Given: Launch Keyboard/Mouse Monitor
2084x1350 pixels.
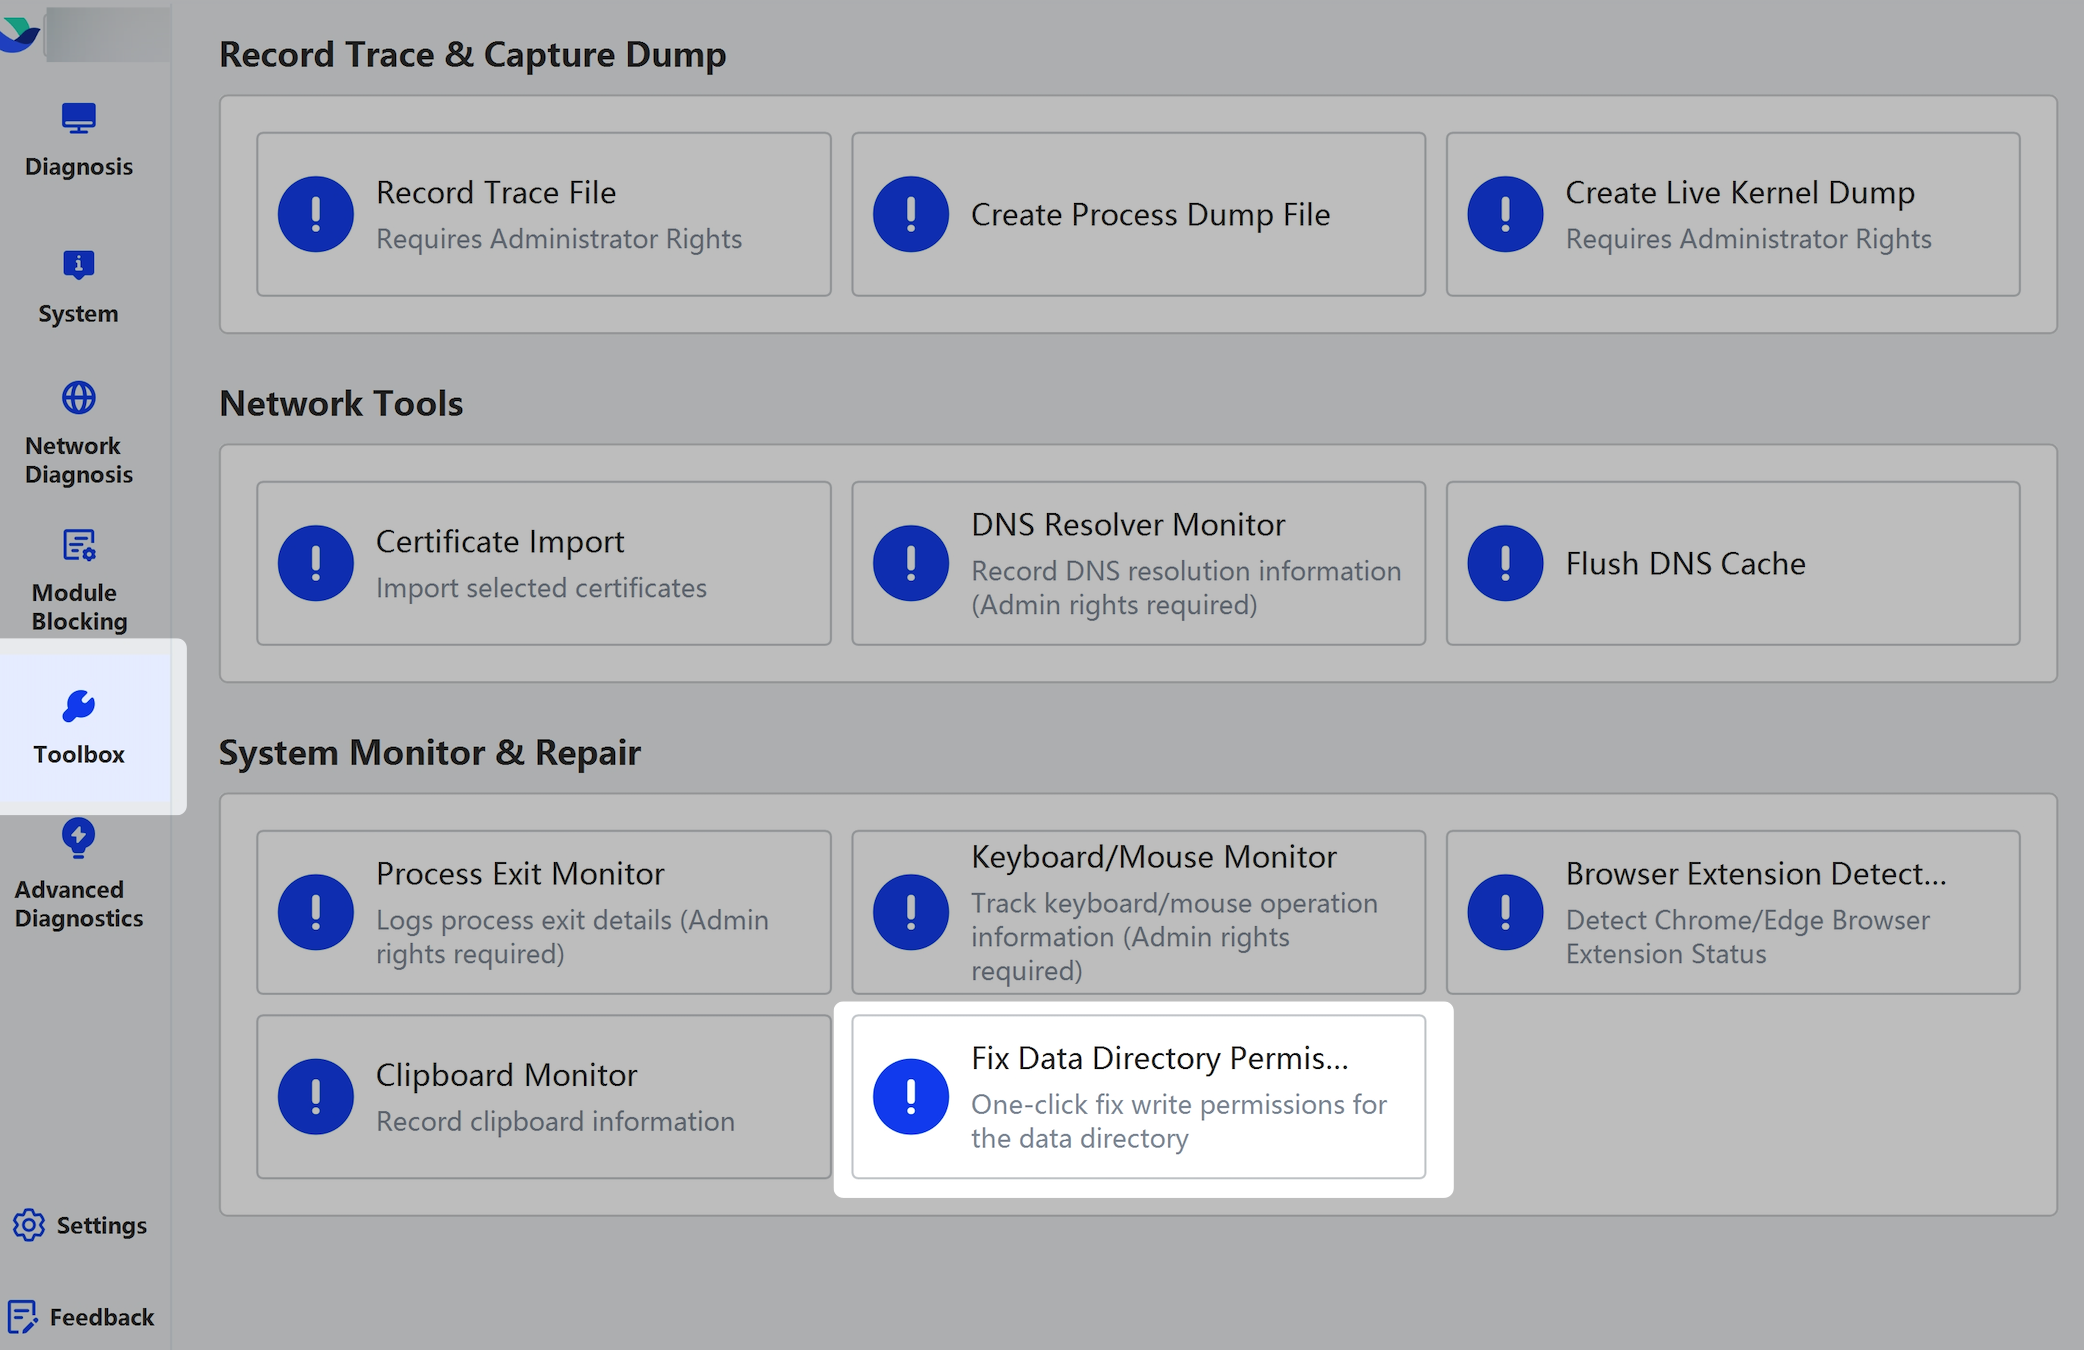Looking at the screenshot, I should pos(1138,912).
